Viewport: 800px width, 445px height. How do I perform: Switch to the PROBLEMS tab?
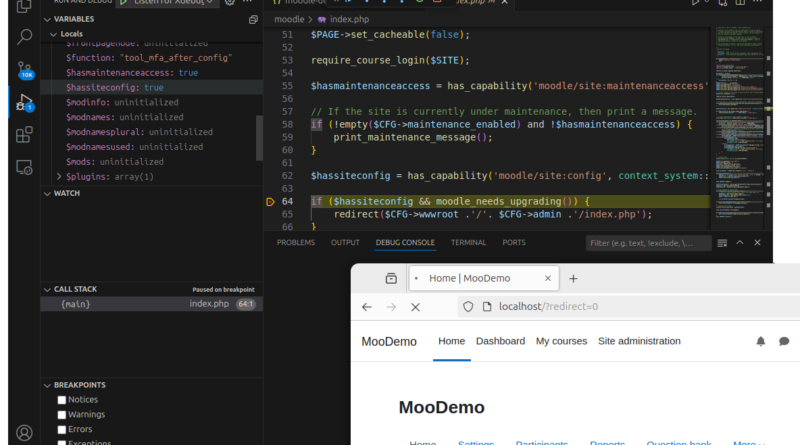(x=296, y=243)
